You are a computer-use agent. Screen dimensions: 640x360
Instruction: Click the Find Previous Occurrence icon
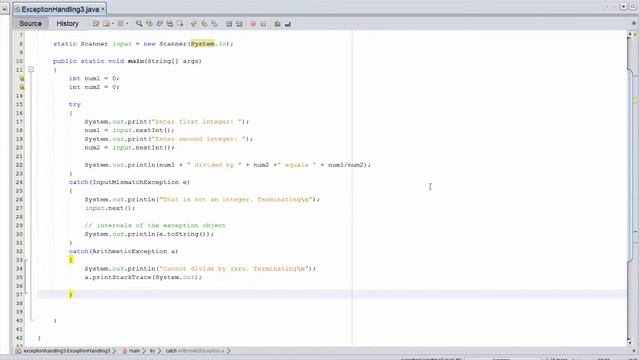(x=149, y=24)
